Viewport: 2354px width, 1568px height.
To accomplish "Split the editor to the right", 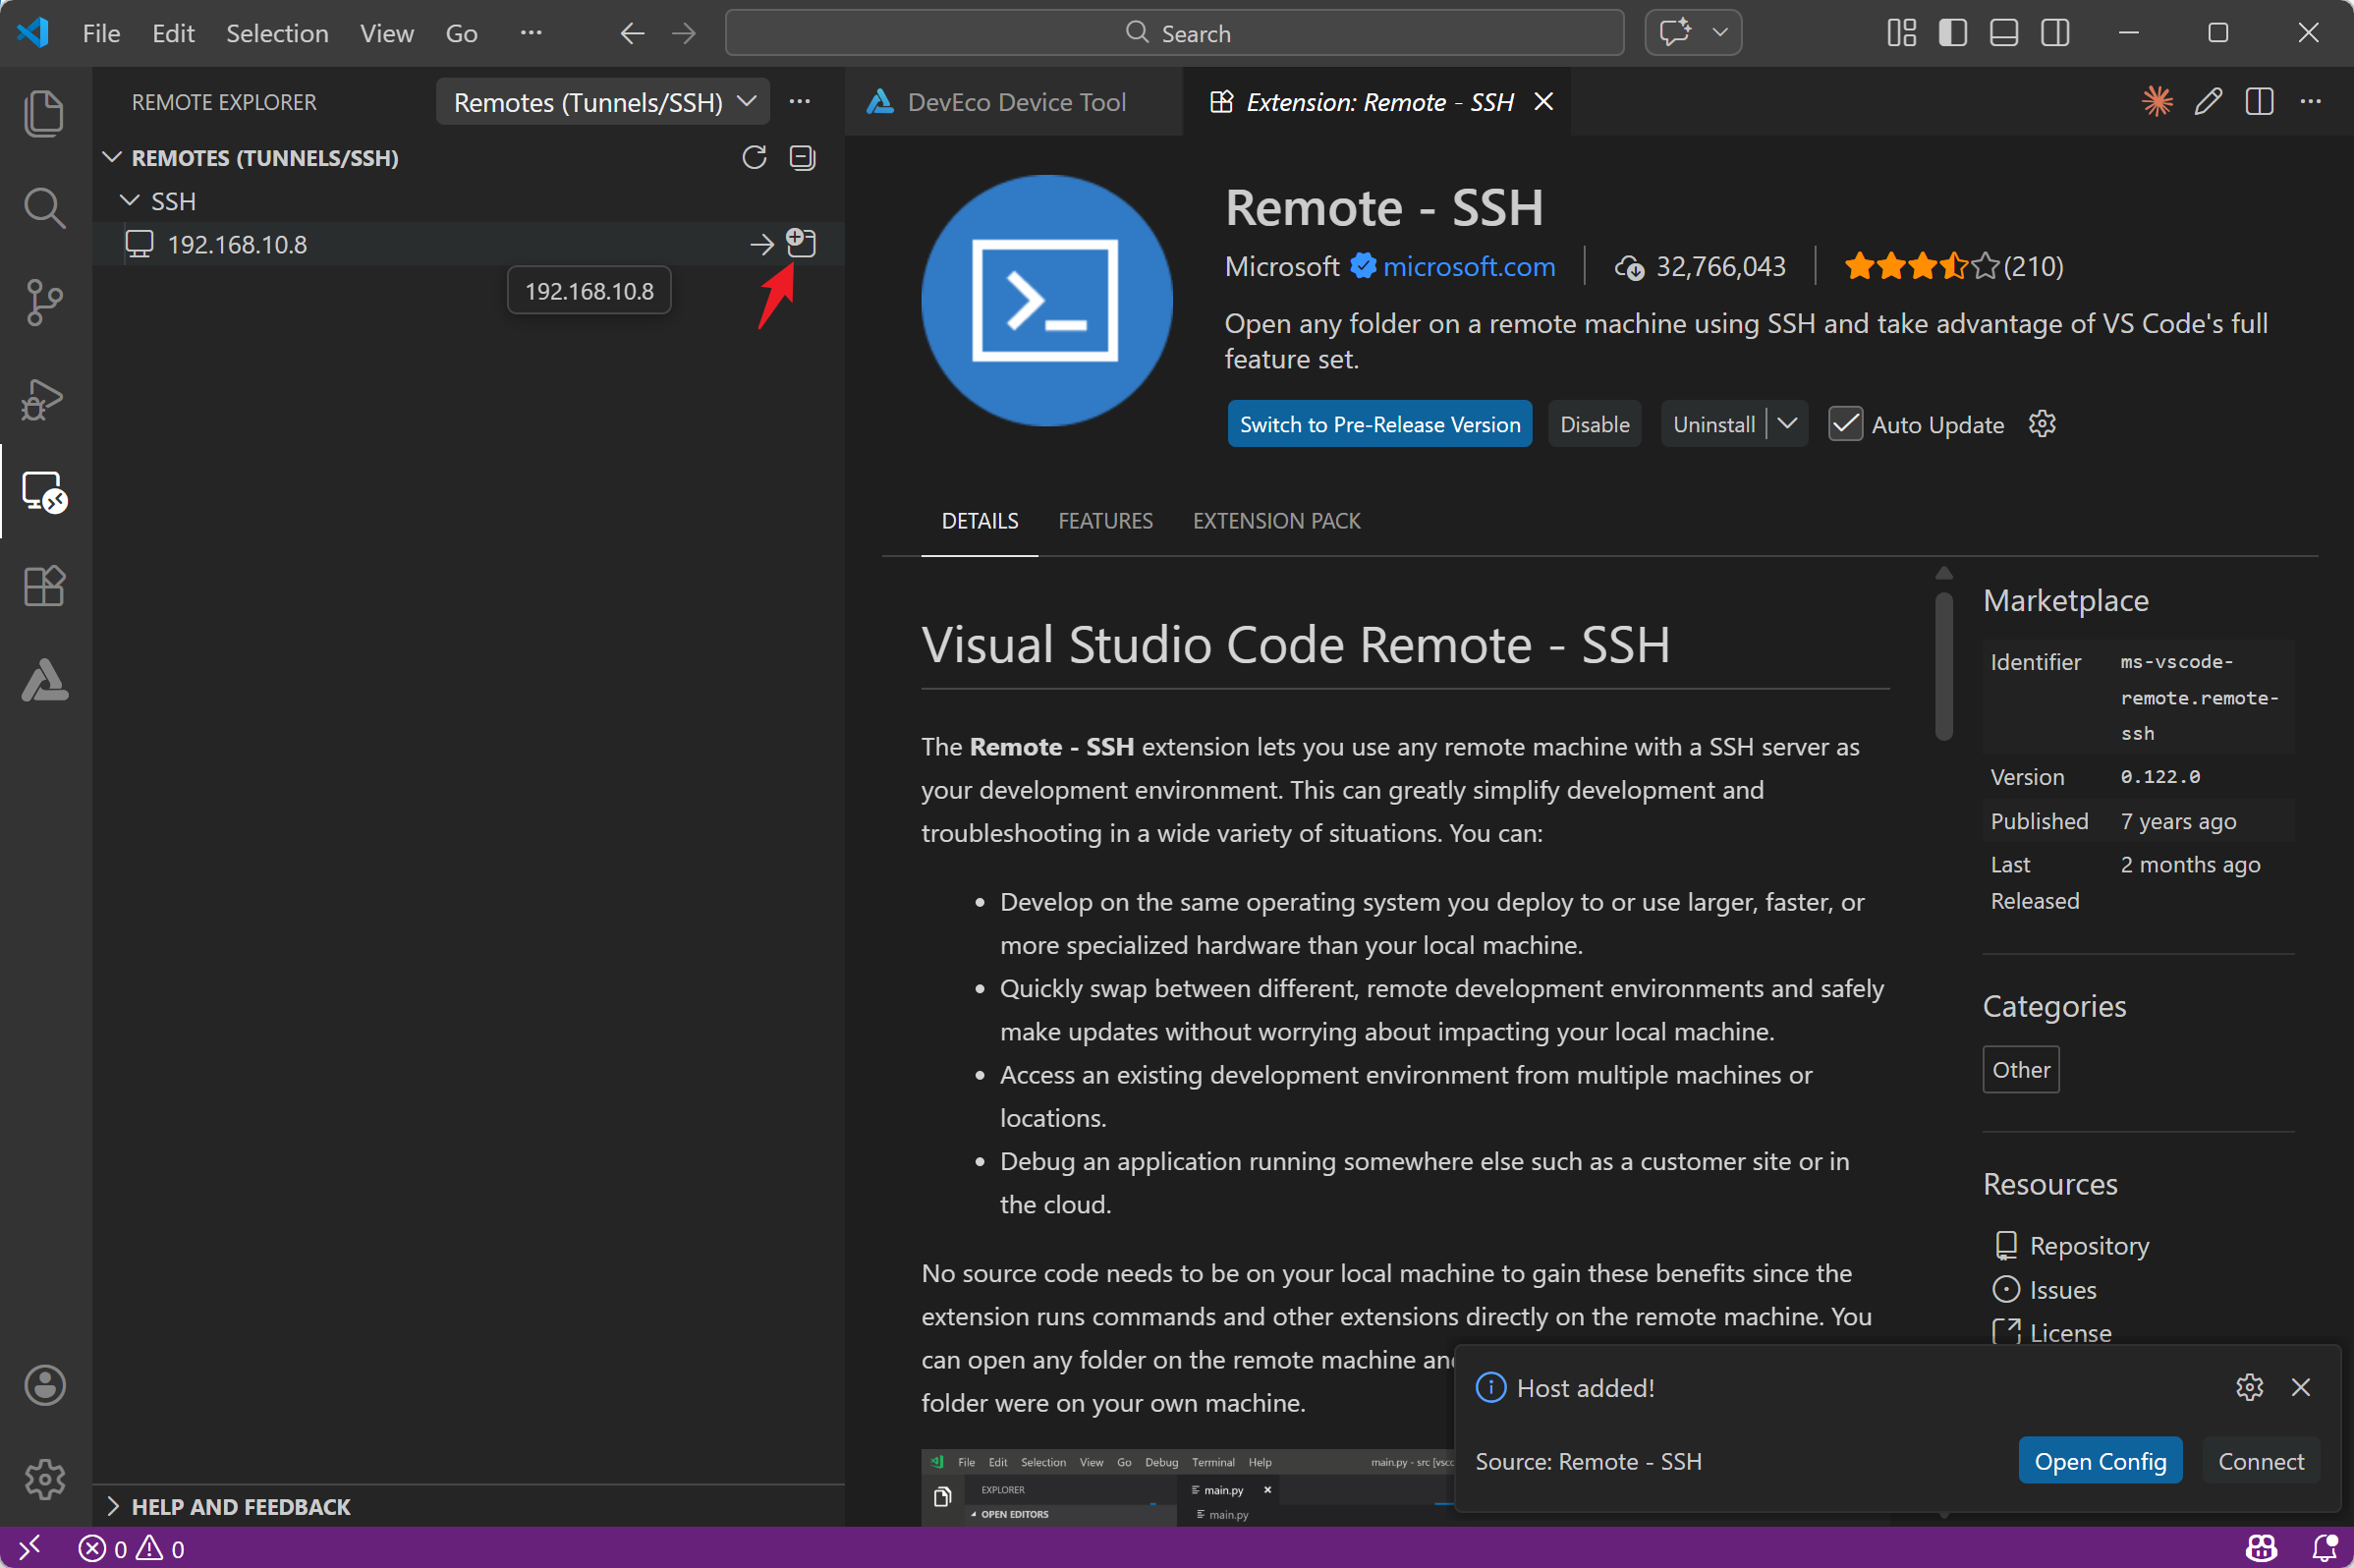I will pyautogui.click(x=2259, y=101).
